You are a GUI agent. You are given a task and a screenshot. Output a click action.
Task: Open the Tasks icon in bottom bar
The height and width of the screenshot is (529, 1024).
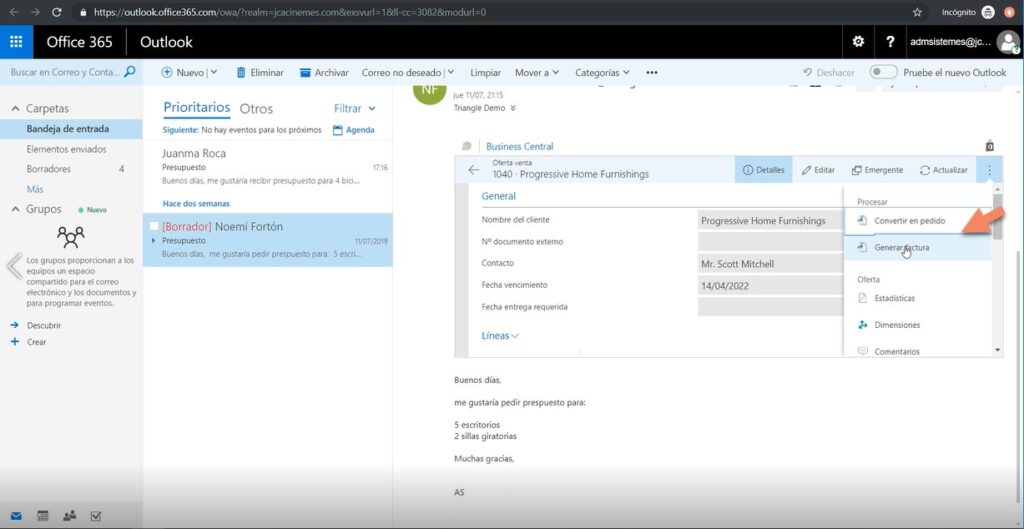point(96,516)
